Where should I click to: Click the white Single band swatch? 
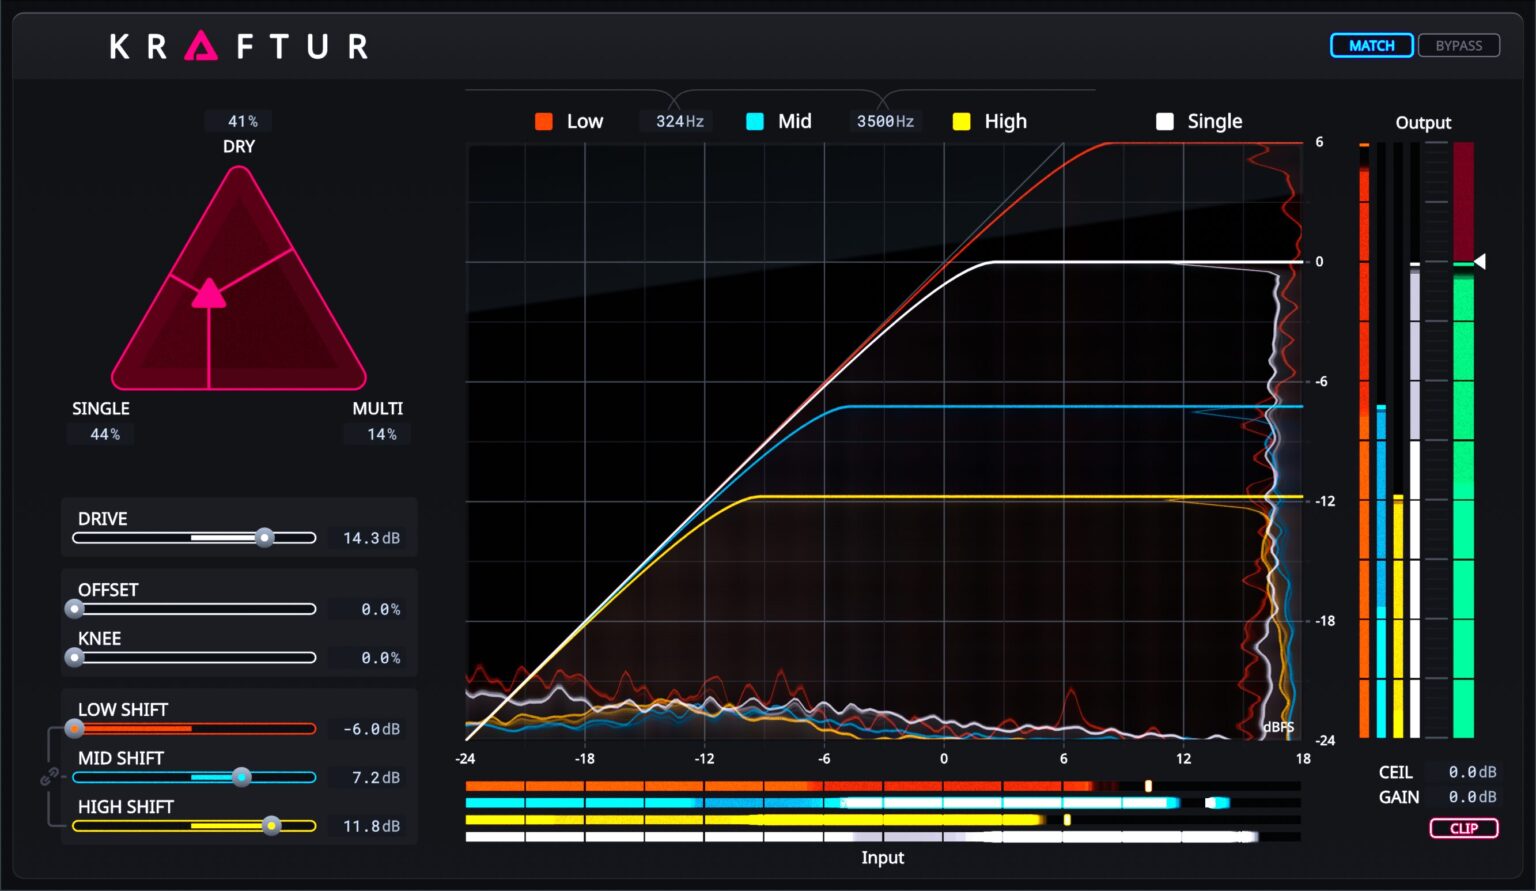(1165, 122)
